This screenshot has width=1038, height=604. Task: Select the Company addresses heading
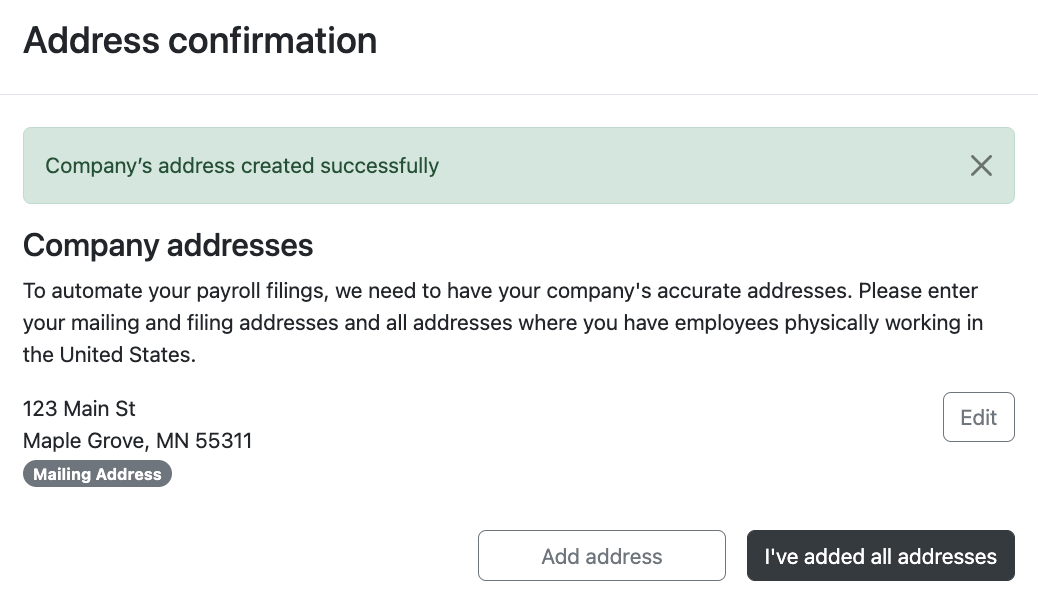pyautogui.click(x=168, y=245)
